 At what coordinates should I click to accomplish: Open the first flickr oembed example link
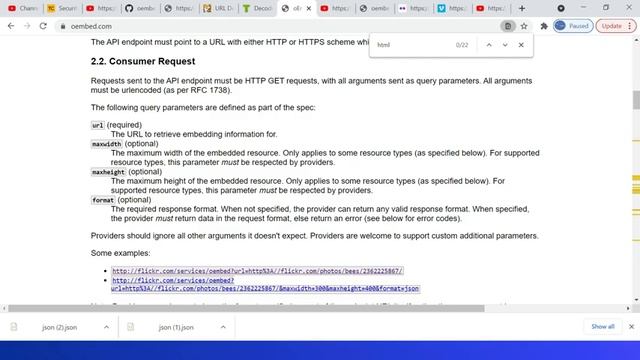tap(257, 271)
